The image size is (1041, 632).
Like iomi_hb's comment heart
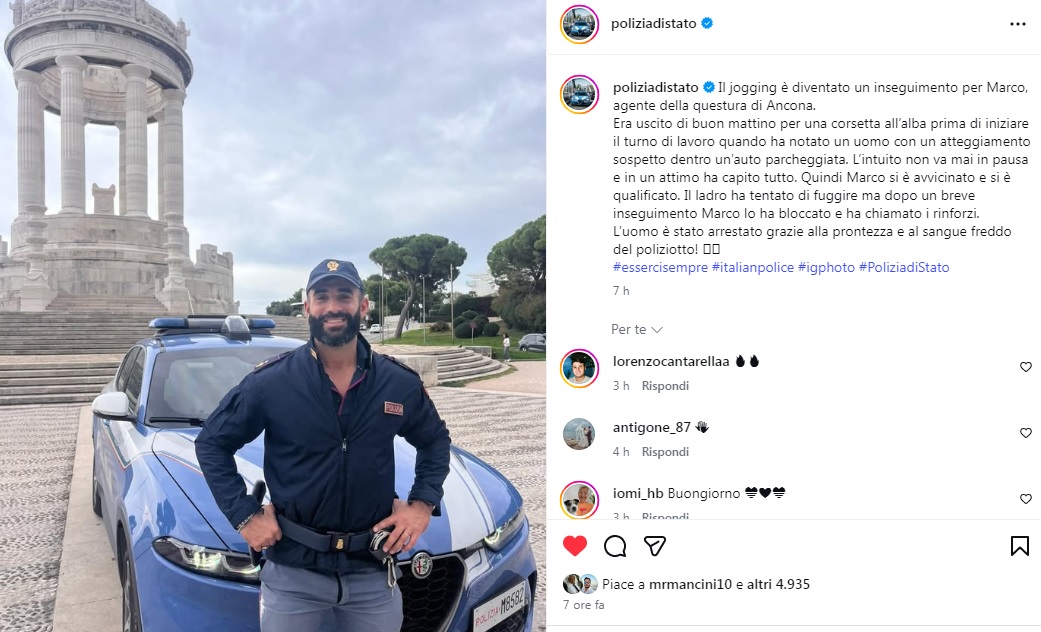[1025, 499]
